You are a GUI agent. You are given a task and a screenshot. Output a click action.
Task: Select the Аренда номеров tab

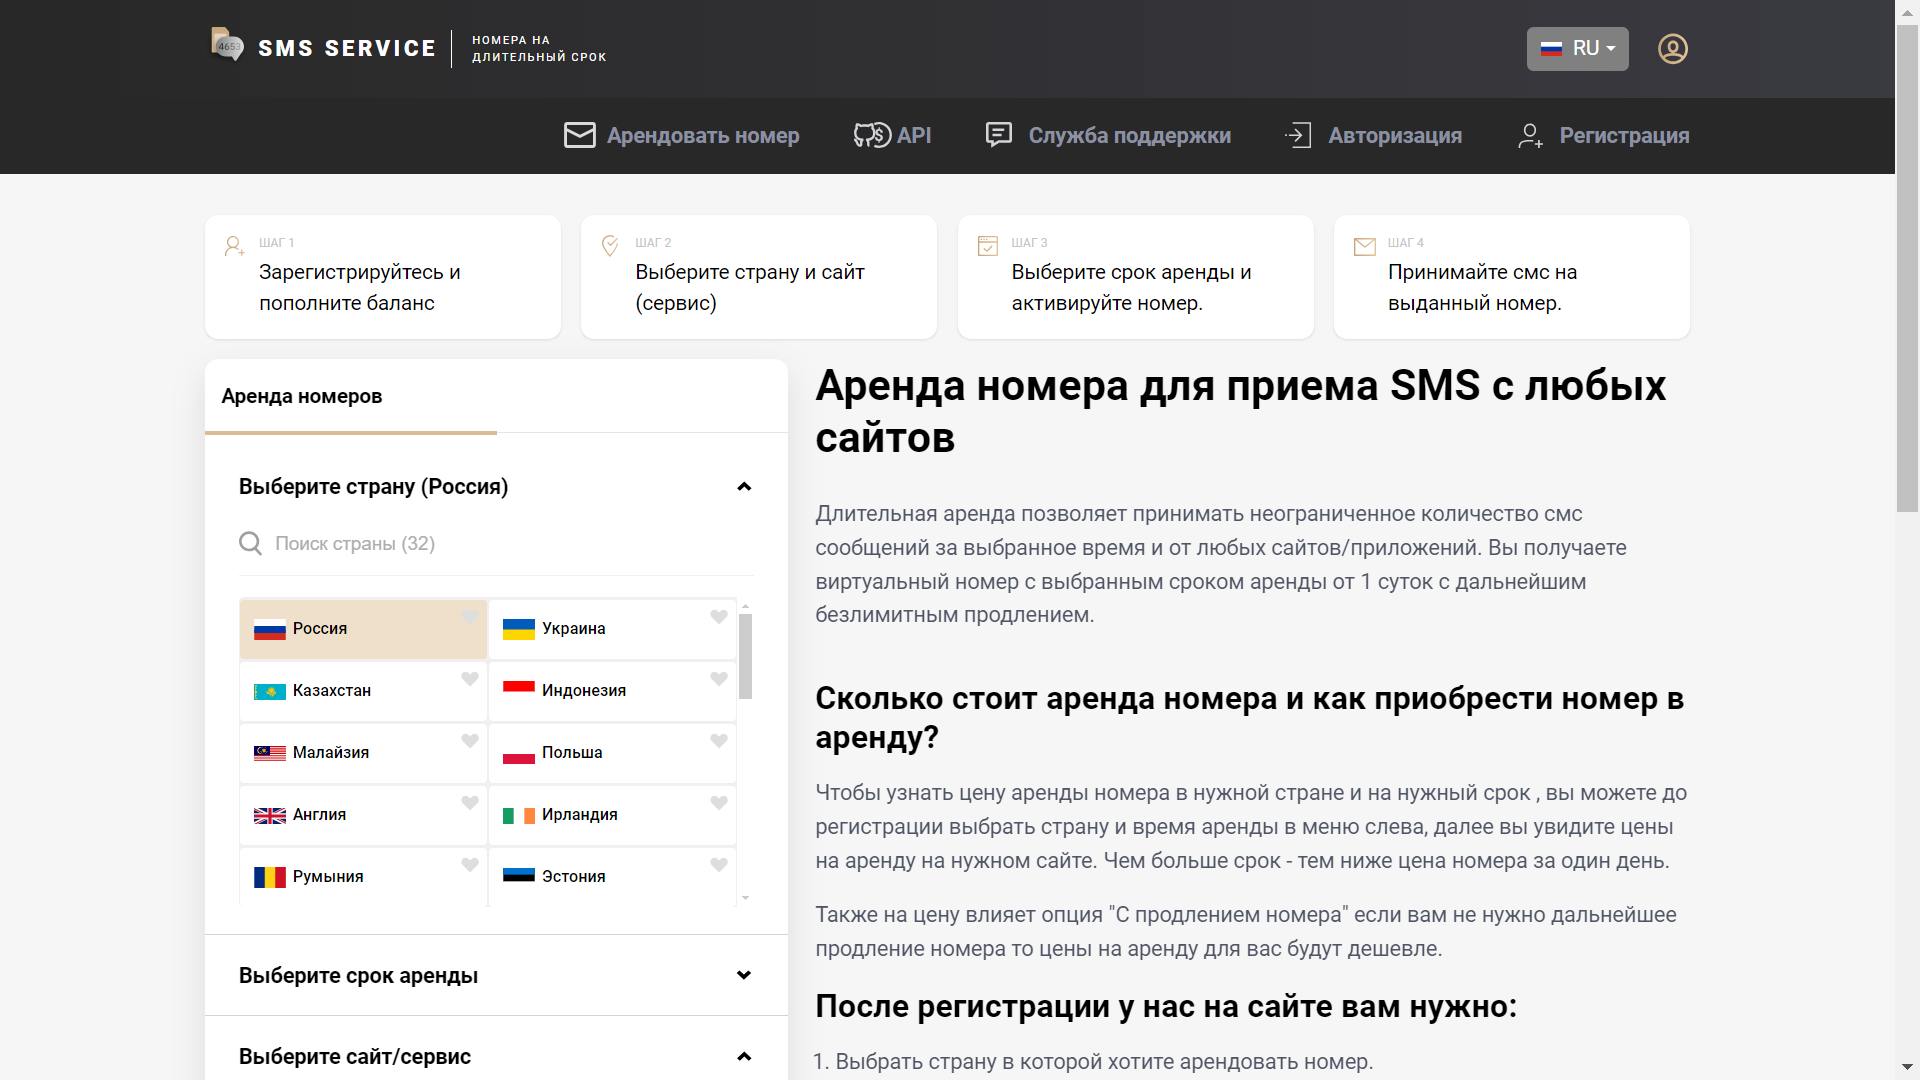pos(302,396)
